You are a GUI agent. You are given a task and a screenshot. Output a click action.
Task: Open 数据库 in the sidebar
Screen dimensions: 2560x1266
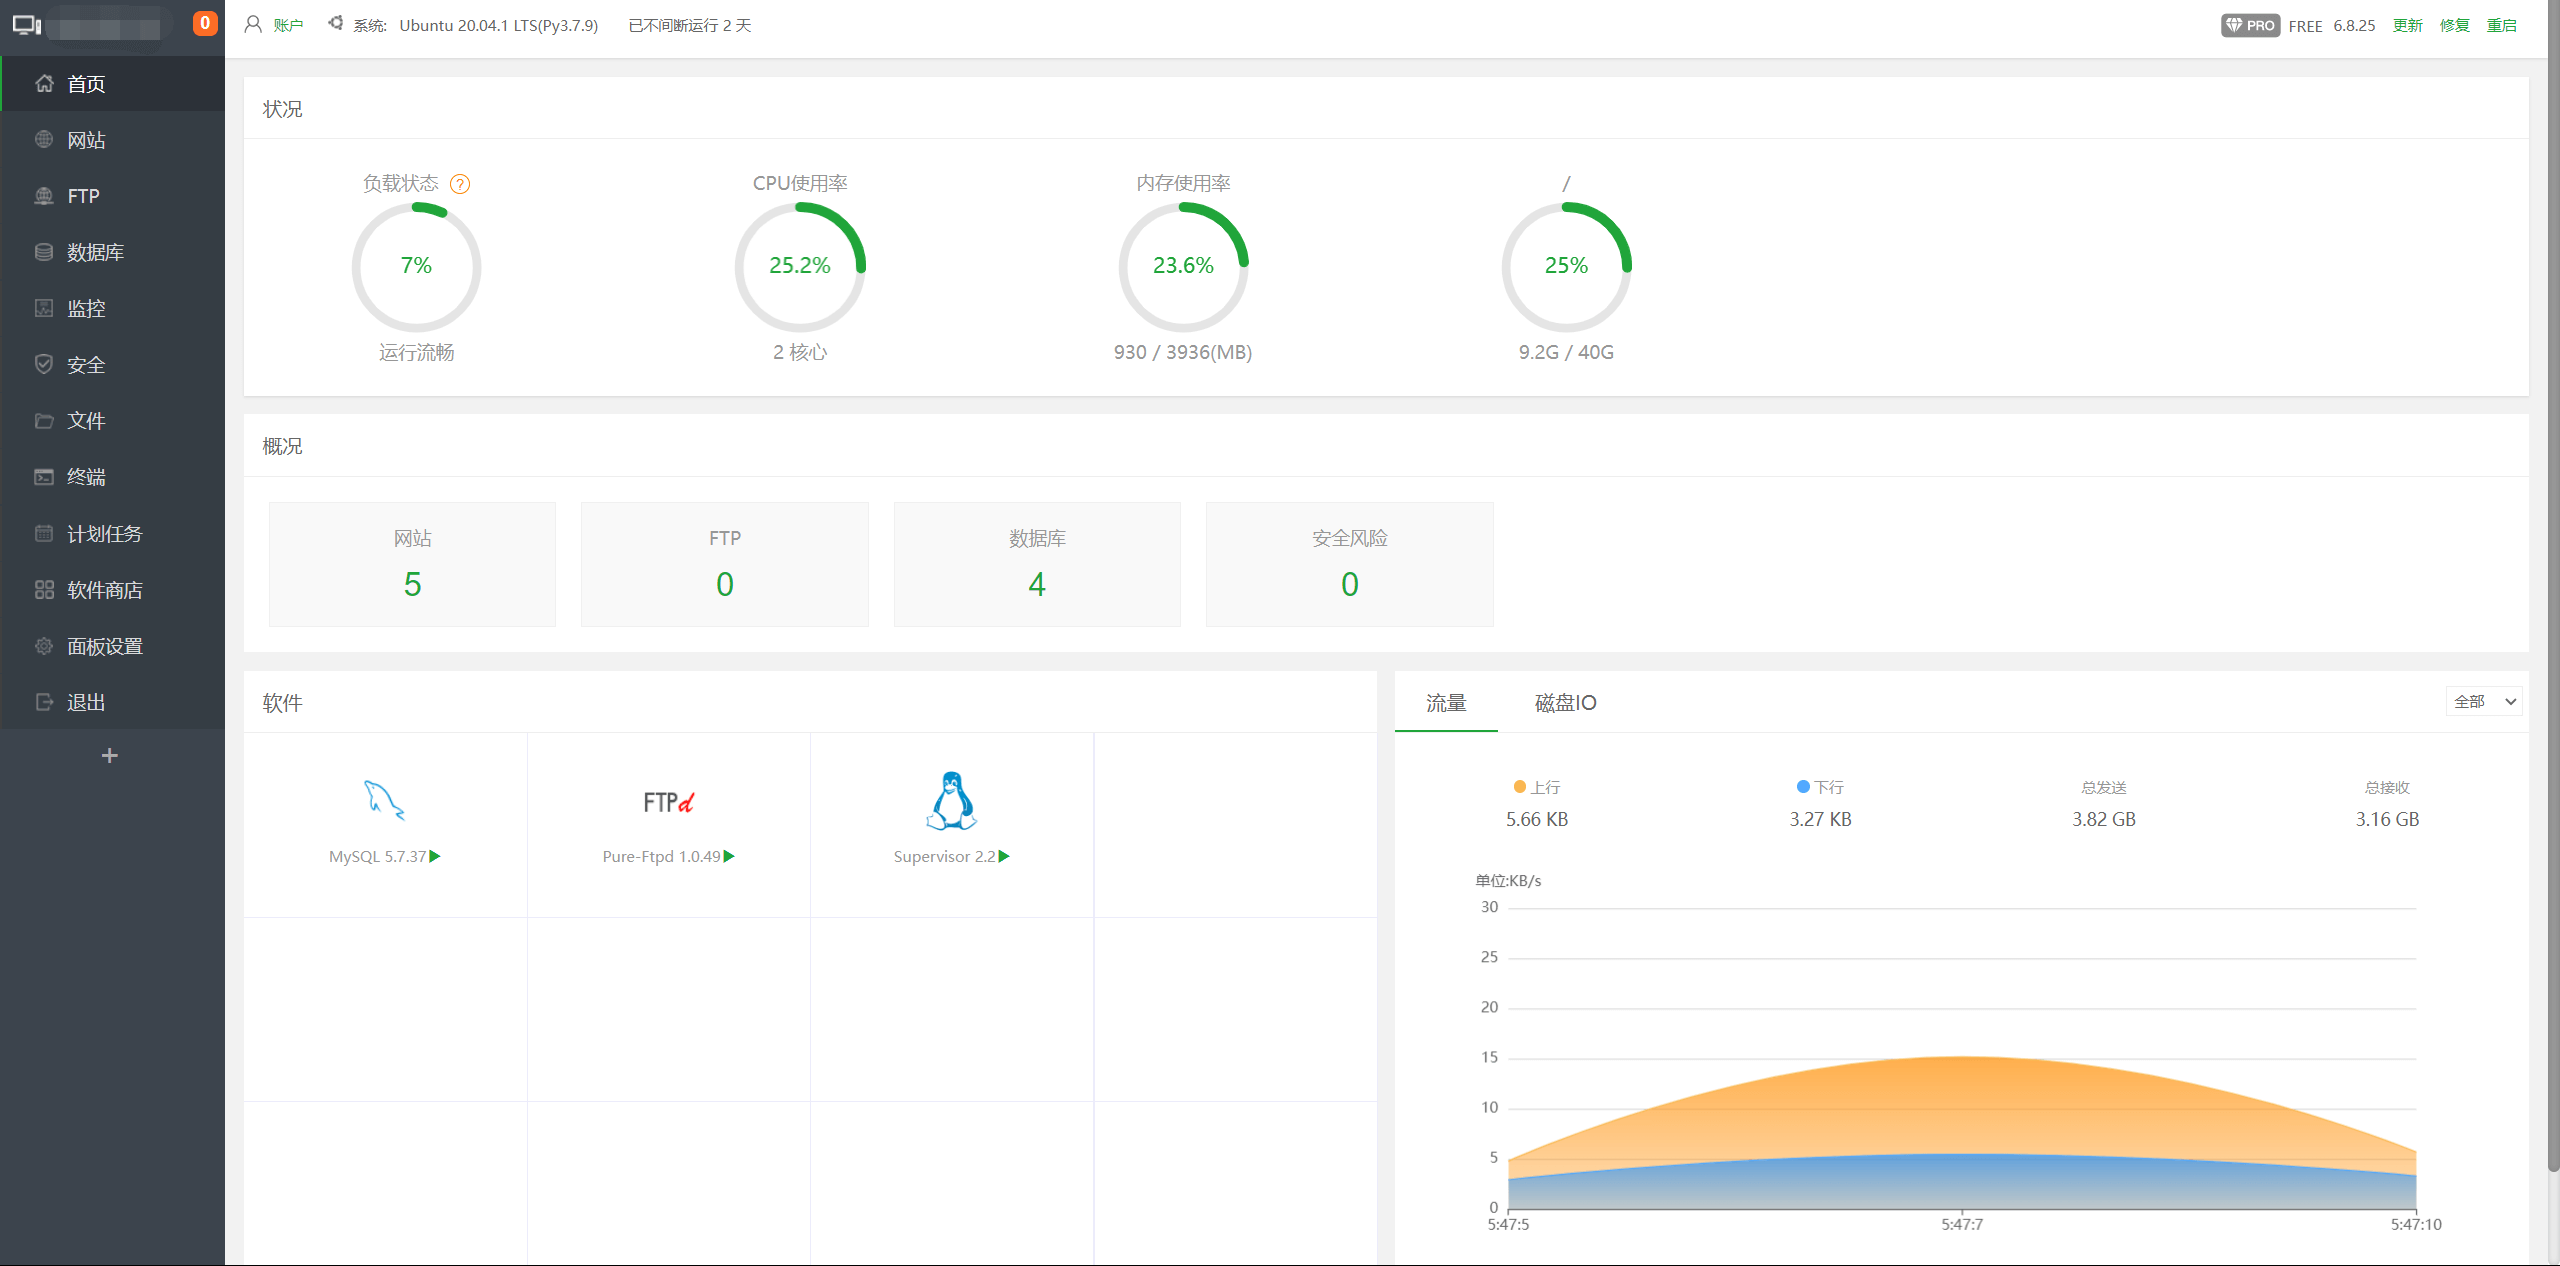[x=95, y=252]
